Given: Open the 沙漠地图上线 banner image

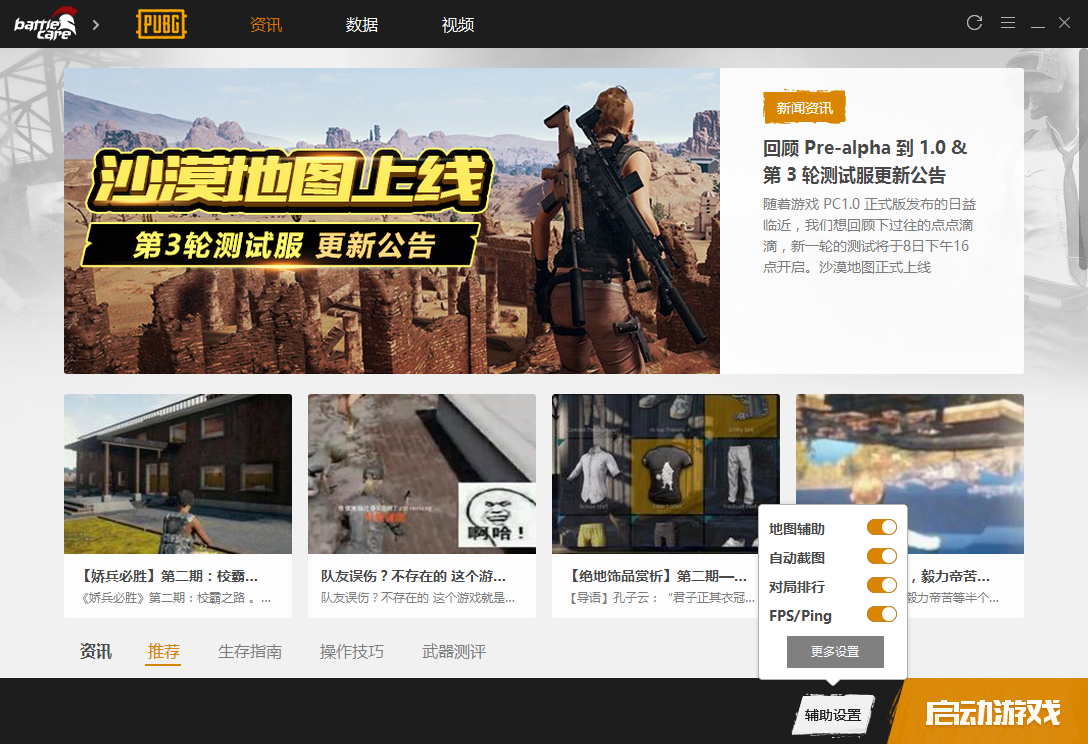Looking at the screenshot, I should point(392,221).
